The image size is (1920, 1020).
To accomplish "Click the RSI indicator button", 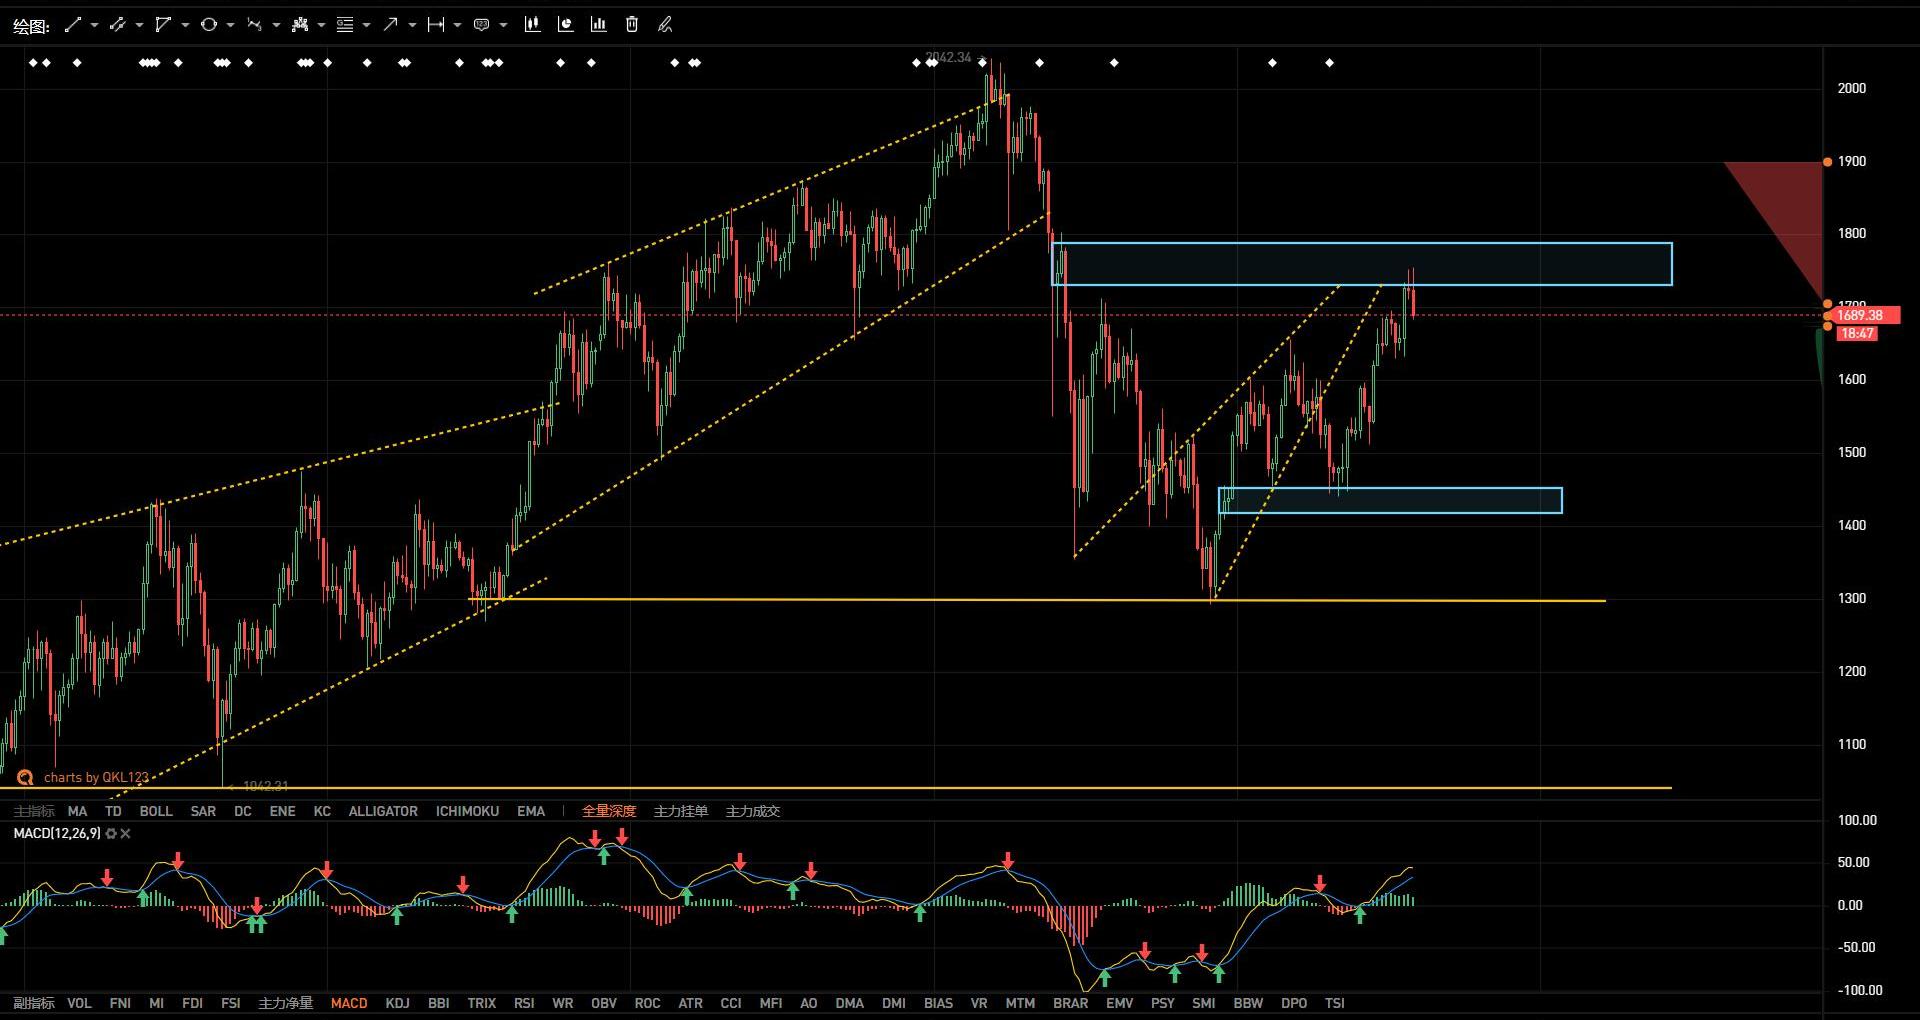I will 524,1003.
